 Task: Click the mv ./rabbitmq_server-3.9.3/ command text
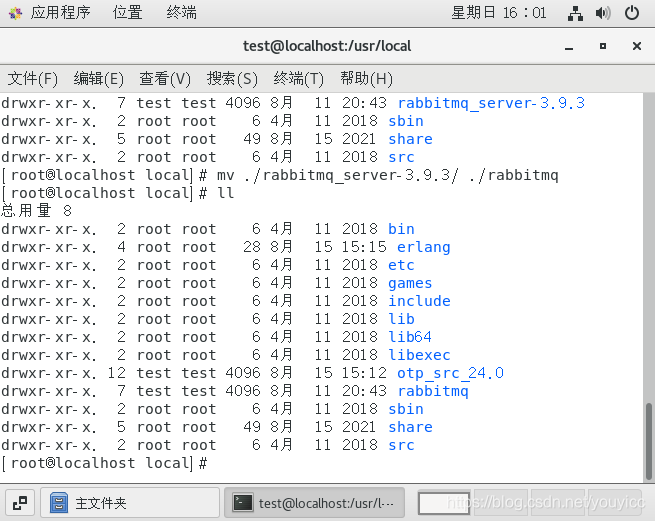coord(338,175)
